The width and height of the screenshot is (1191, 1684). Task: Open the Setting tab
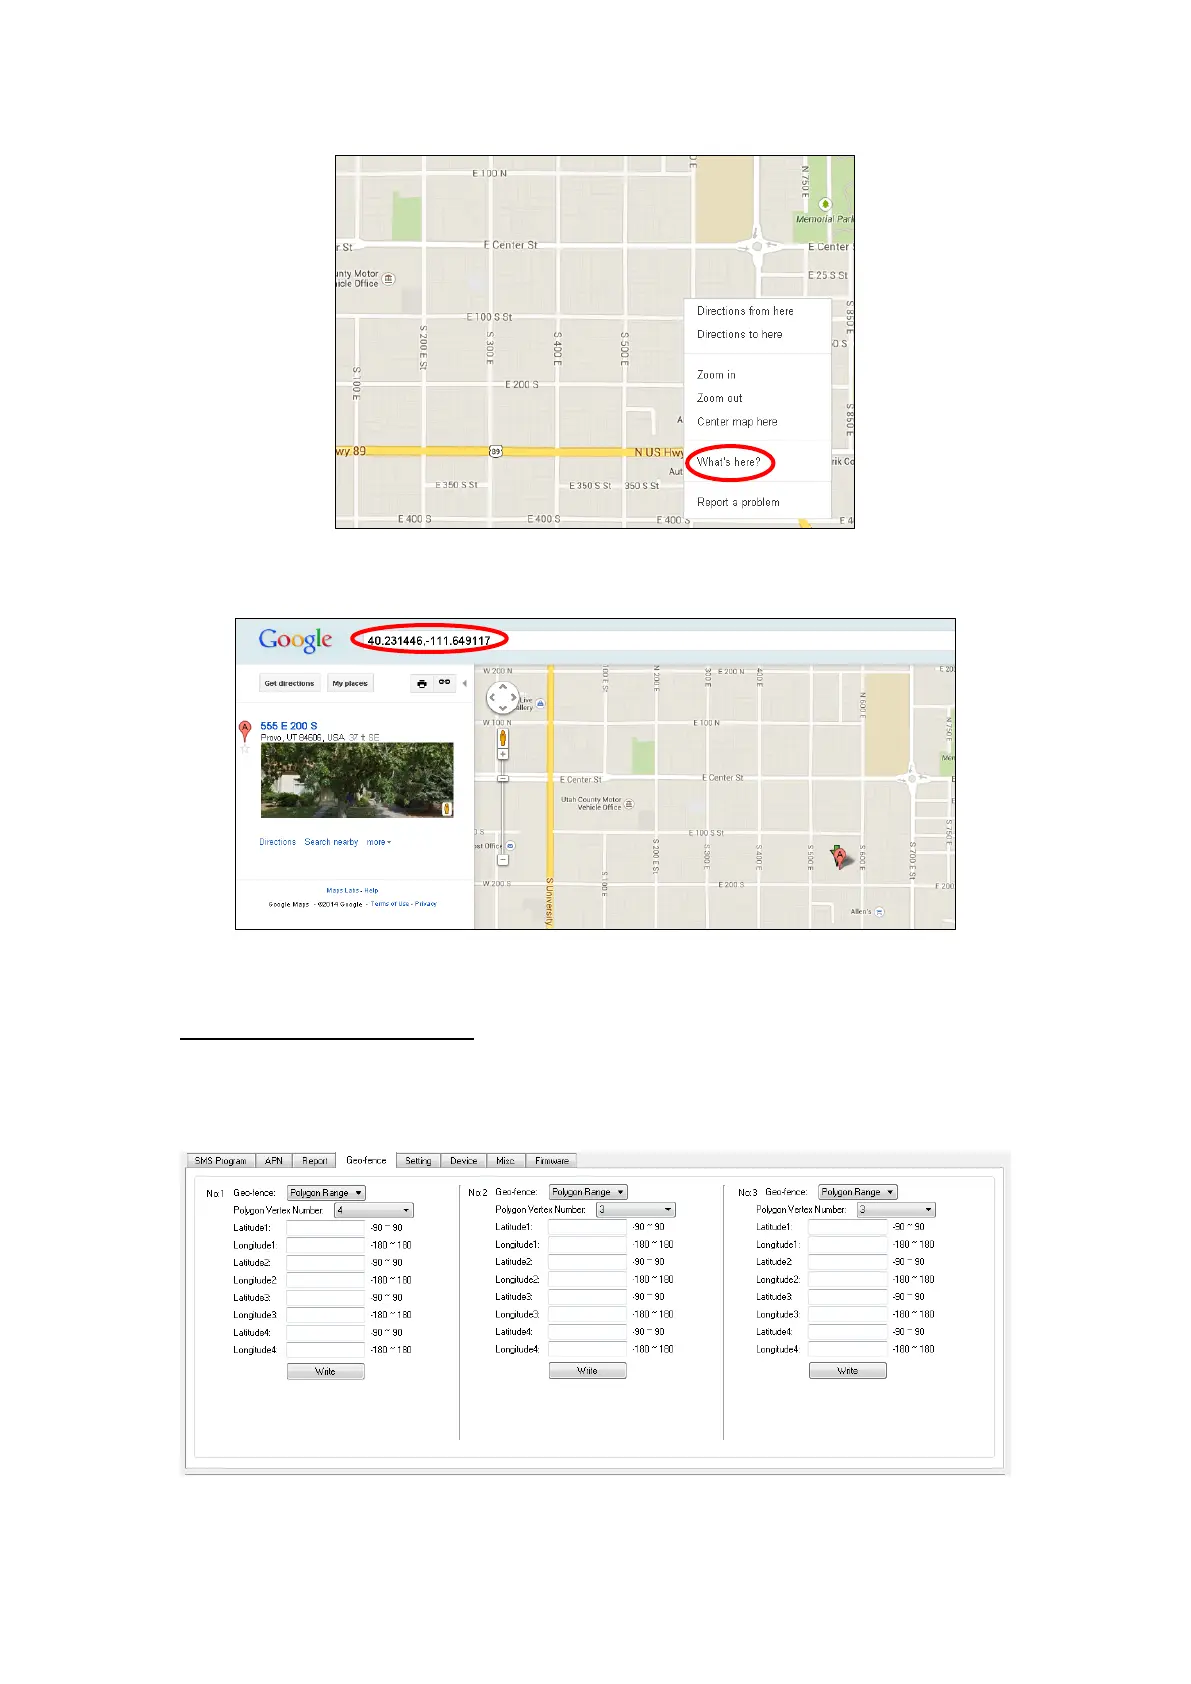pyautogui.click(x=418, y=1161)
